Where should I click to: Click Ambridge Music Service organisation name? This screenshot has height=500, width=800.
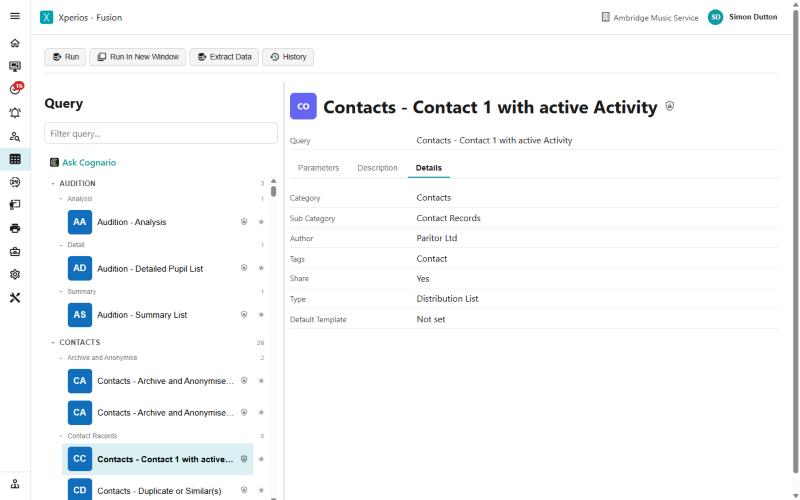656,17
